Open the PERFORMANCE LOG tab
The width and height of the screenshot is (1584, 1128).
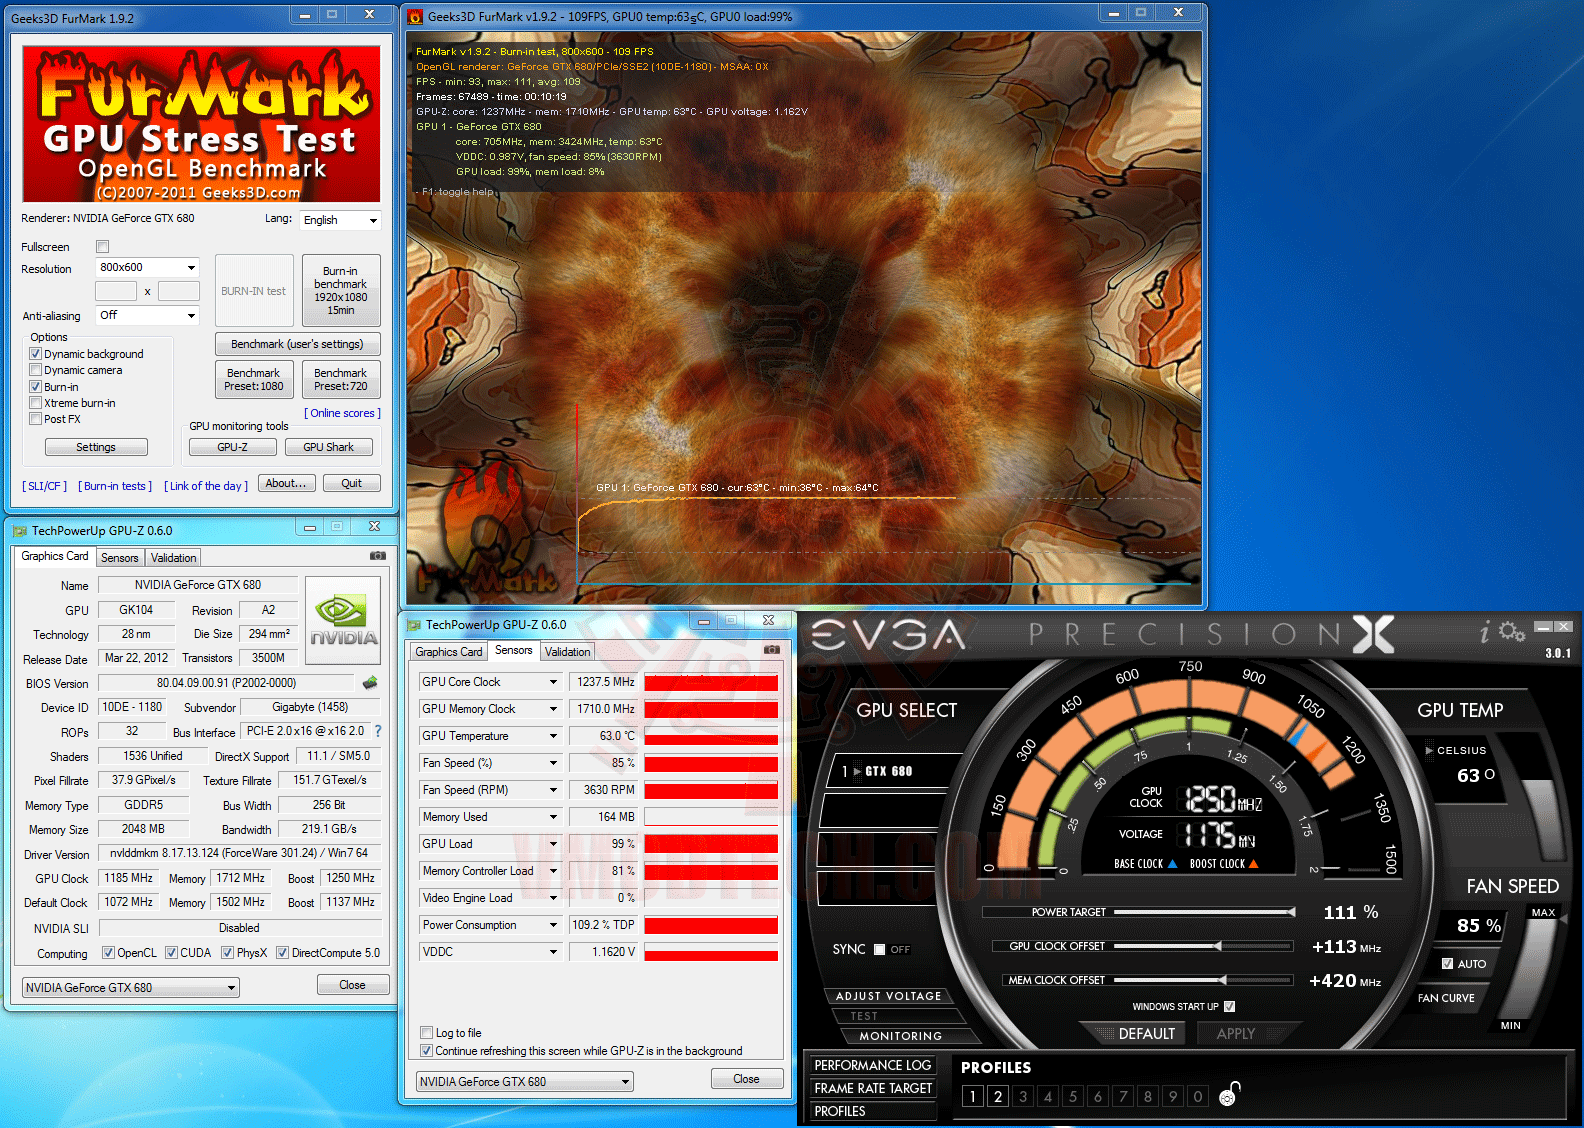(873, 1066)
